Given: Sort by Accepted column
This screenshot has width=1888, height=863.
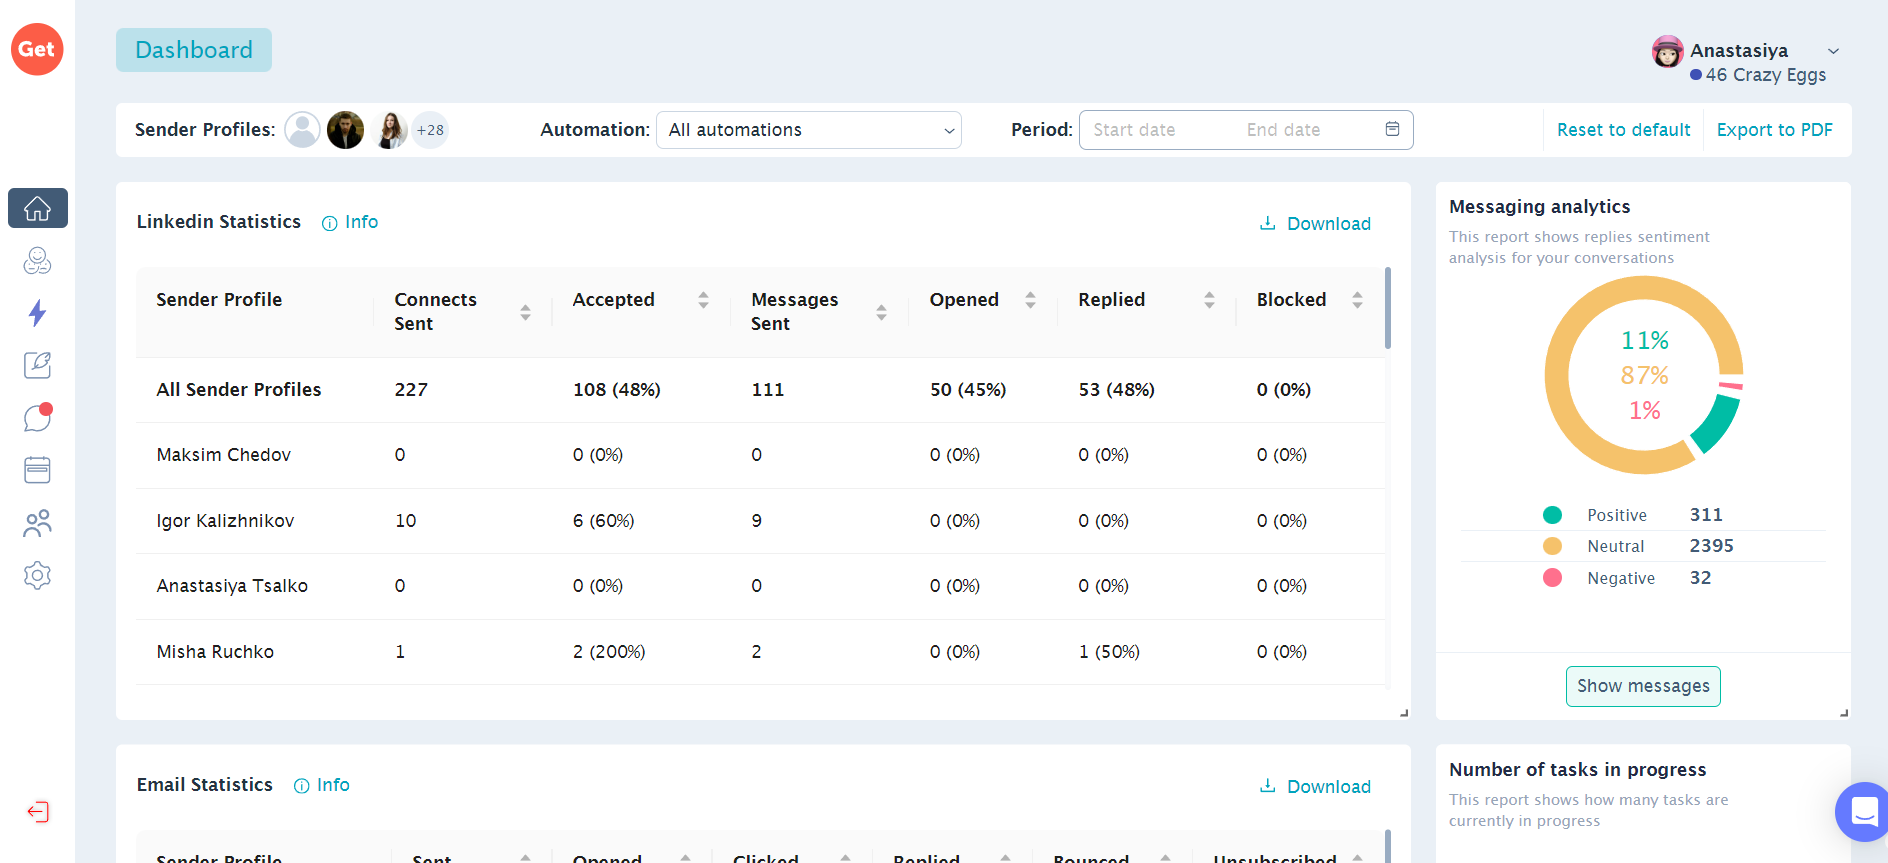Looking at the screenshot, I should click(x=703, y=300).
